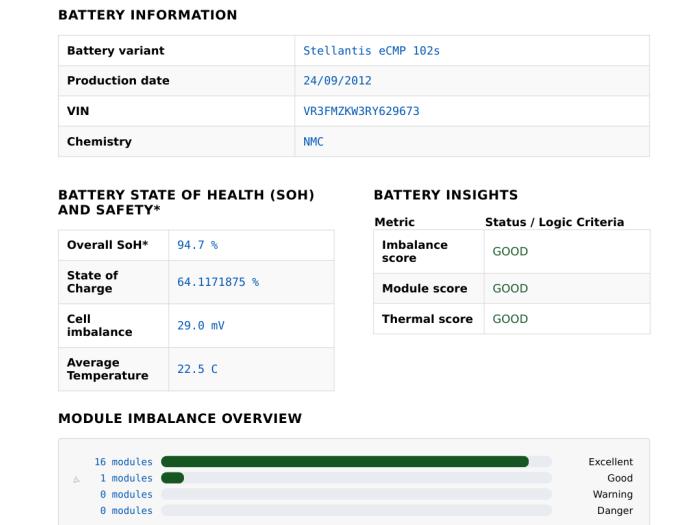Click the State of Charge 64.1171875 % value
700x525 pixels.
tap(218, 282)
